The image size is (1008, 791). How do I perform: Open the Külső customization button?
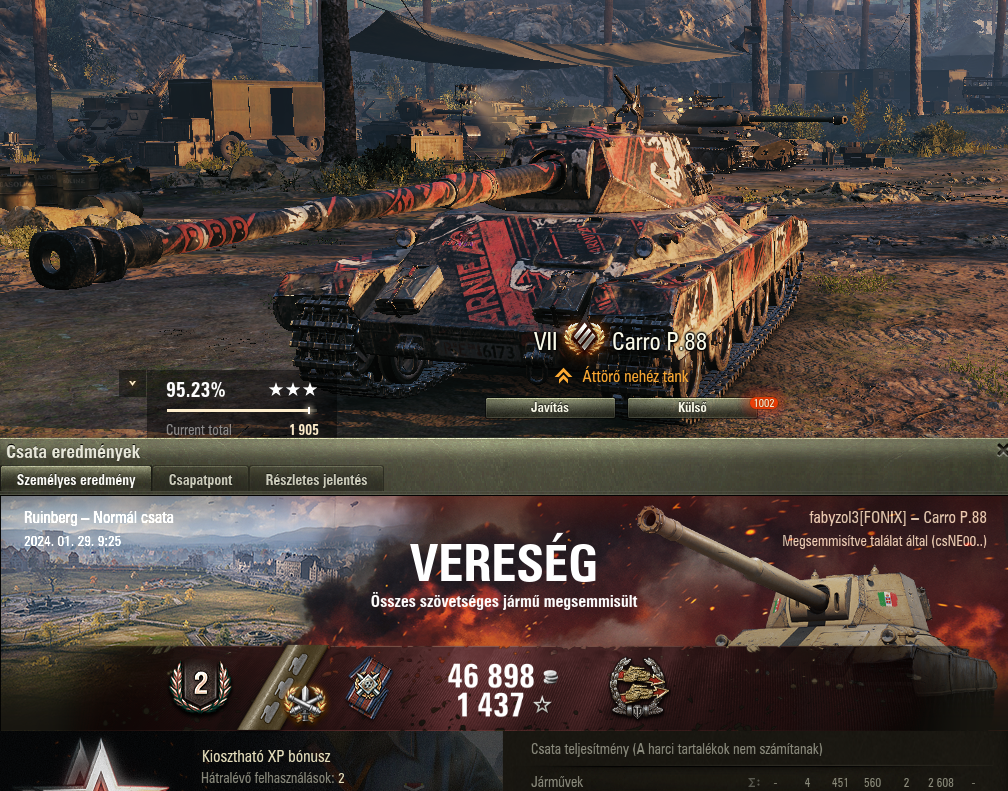692,407
